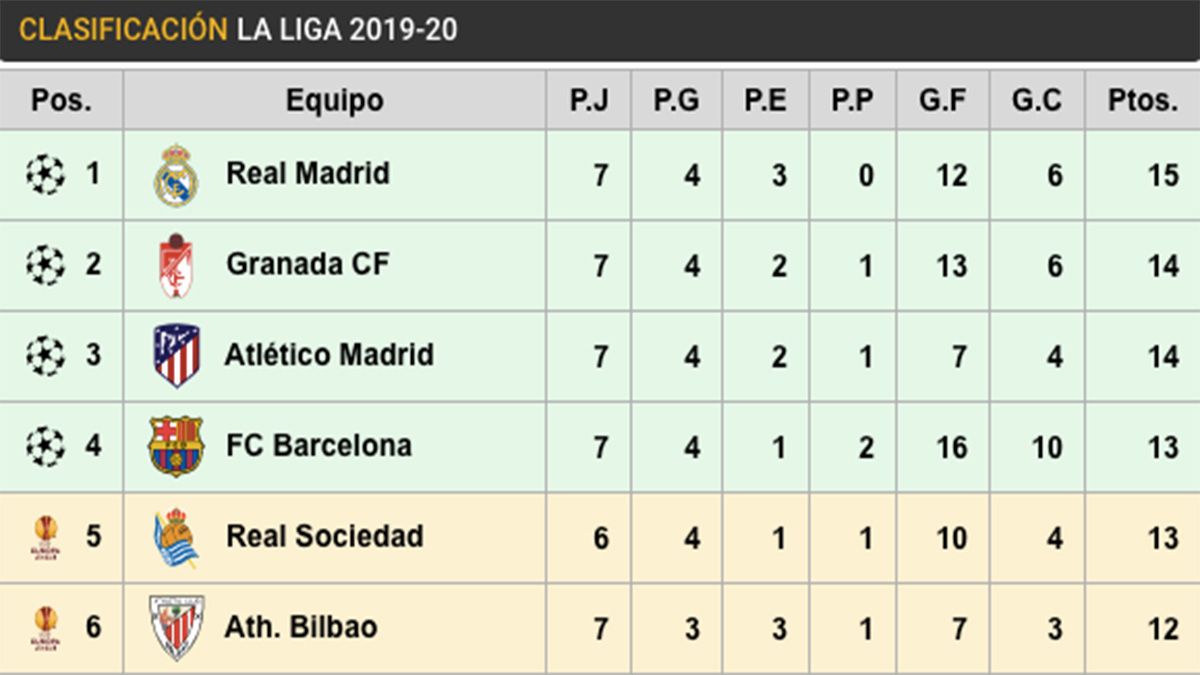Click the Real Madrid club crest
This screenshot has height=675, width=1200.
176,176
